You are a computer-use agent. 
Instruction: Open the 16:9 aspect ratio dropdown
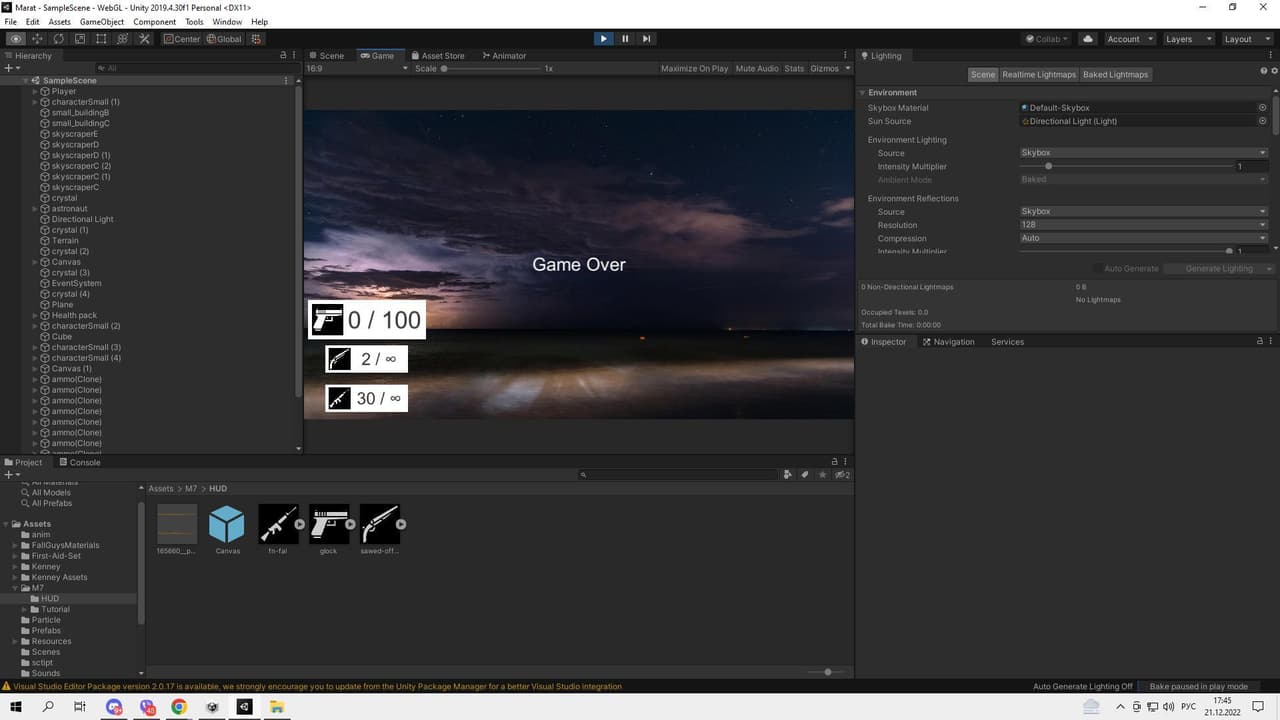356,69
